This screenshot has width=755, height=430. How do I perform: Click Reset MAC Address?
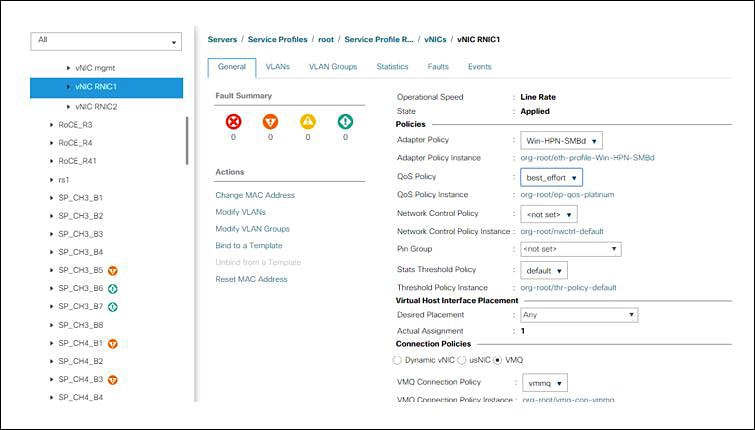251,279
